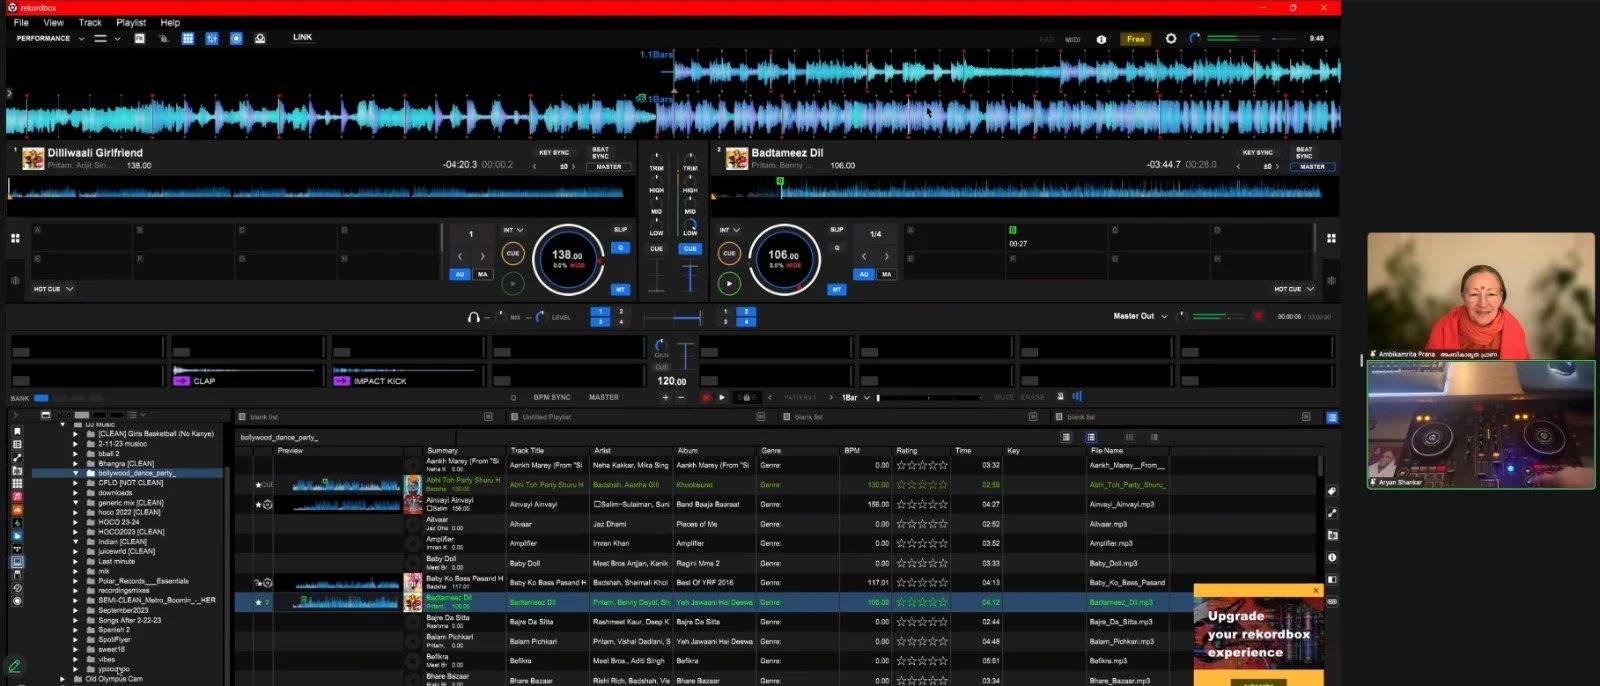Click the headphones icon
The image size is (1600, 686).
tap(473, 317)
